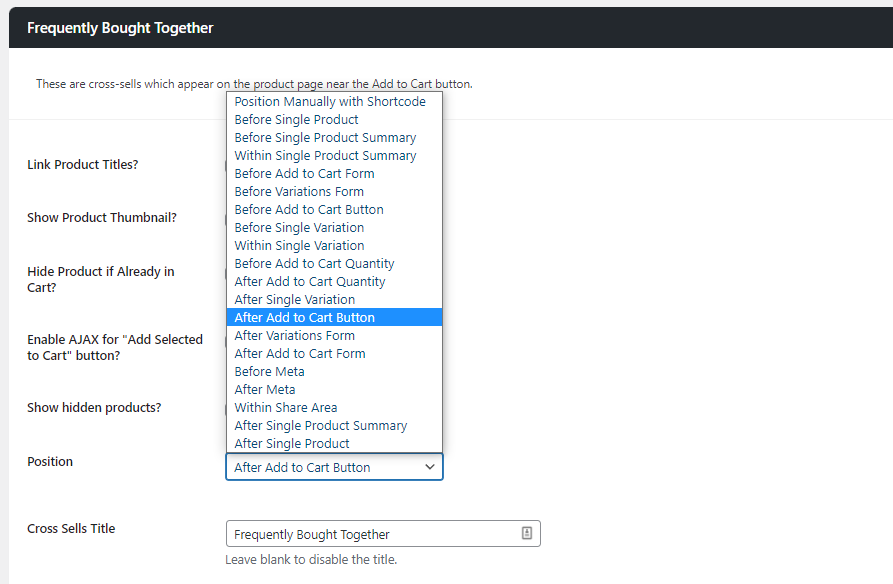Select Before Meta from the position list
893x584 pixels.
[x=269, y=371]
